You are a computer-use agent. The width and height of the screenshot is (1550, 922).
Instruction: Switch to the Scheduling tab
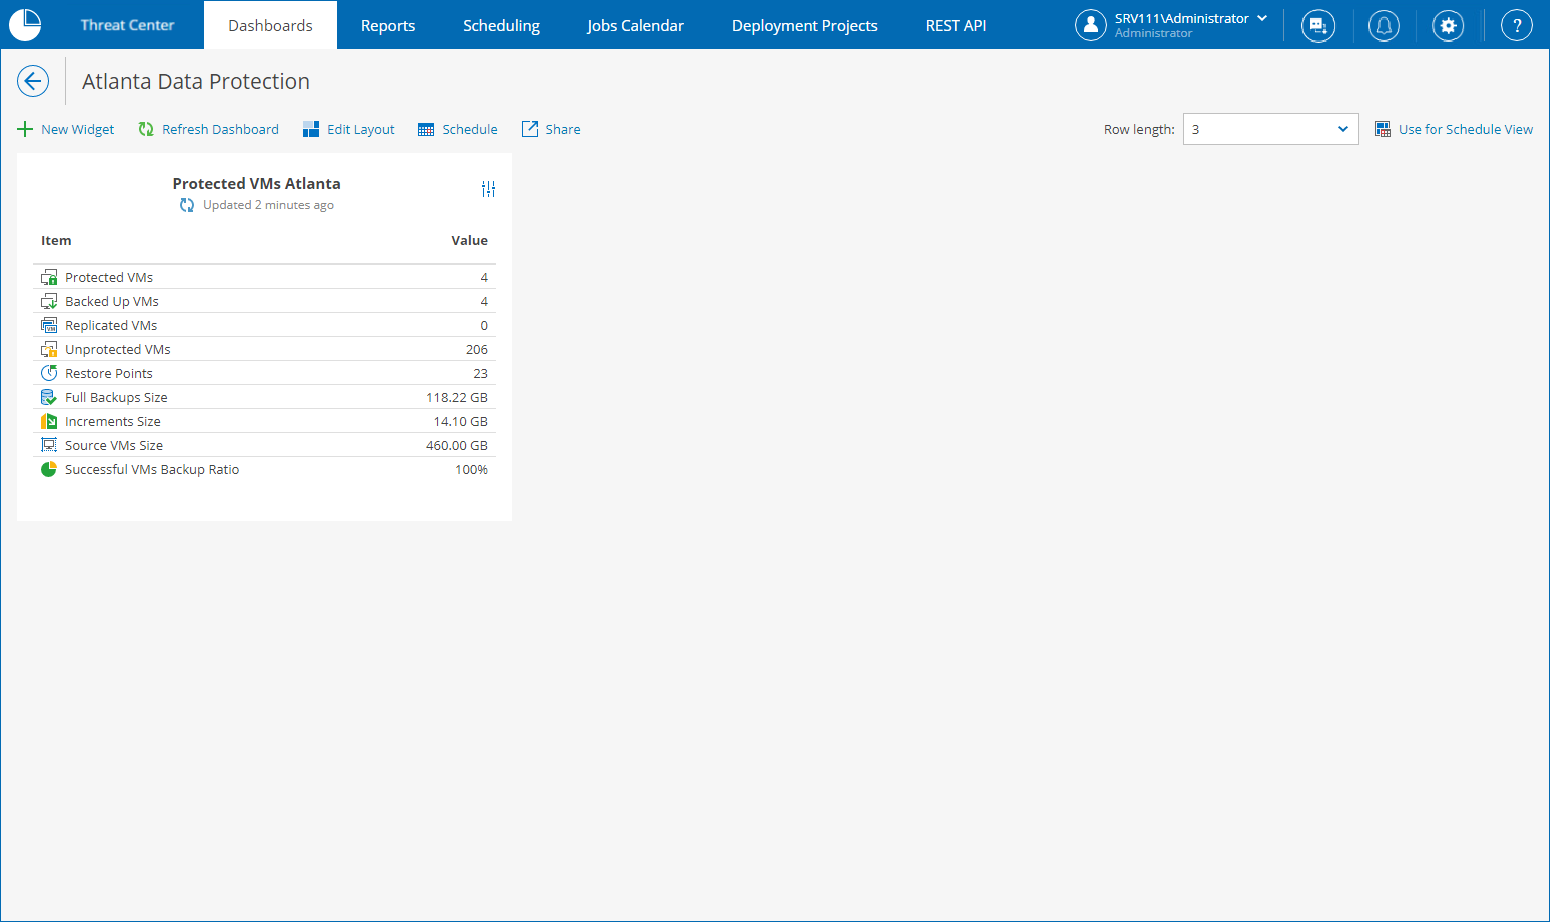click(501, 25)
